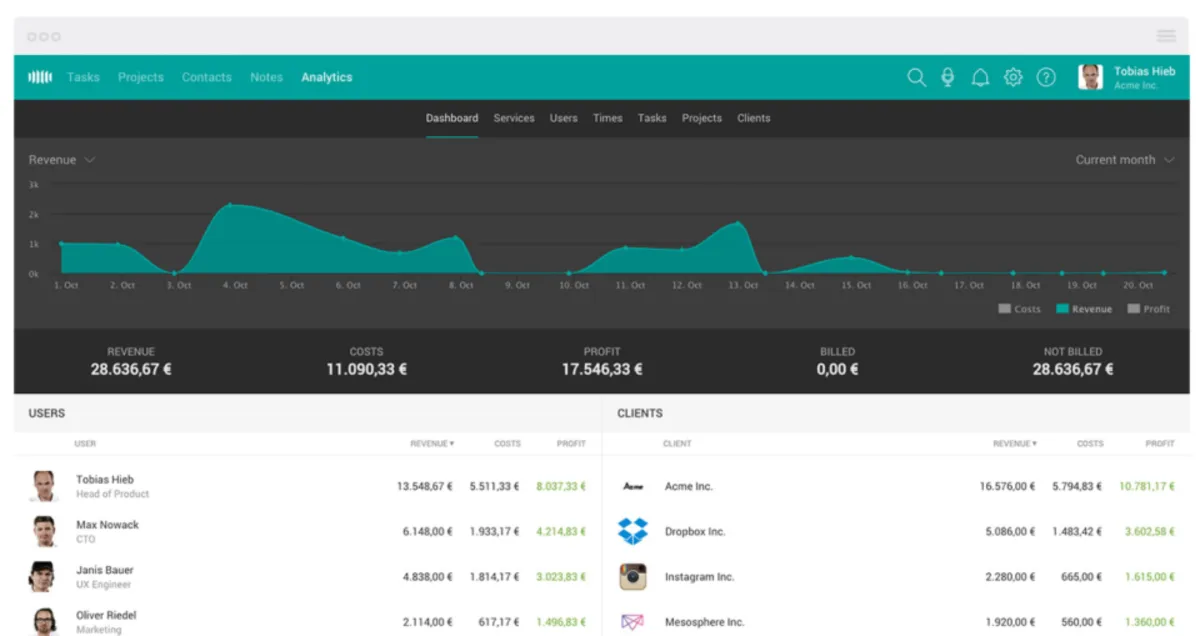Open the notifications bell
This screenshot has height=636, width=1200.
click(x=980, y=77)
